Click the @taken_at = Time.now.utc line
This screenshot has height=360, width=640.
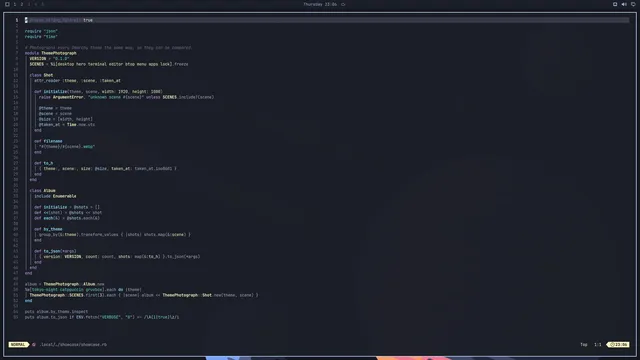click(67, 124)
